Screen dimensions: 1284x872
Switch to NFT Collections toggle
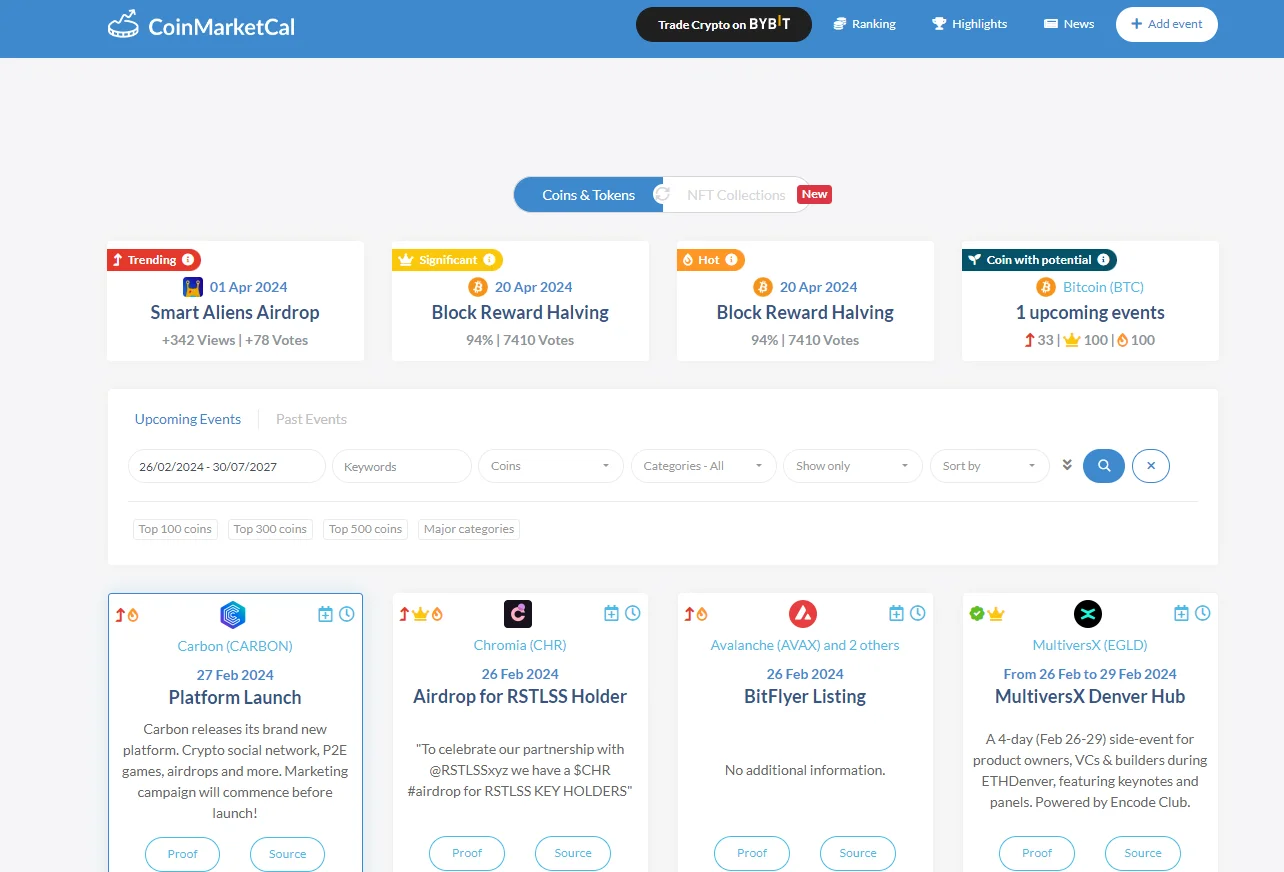(x=736, y=195)
